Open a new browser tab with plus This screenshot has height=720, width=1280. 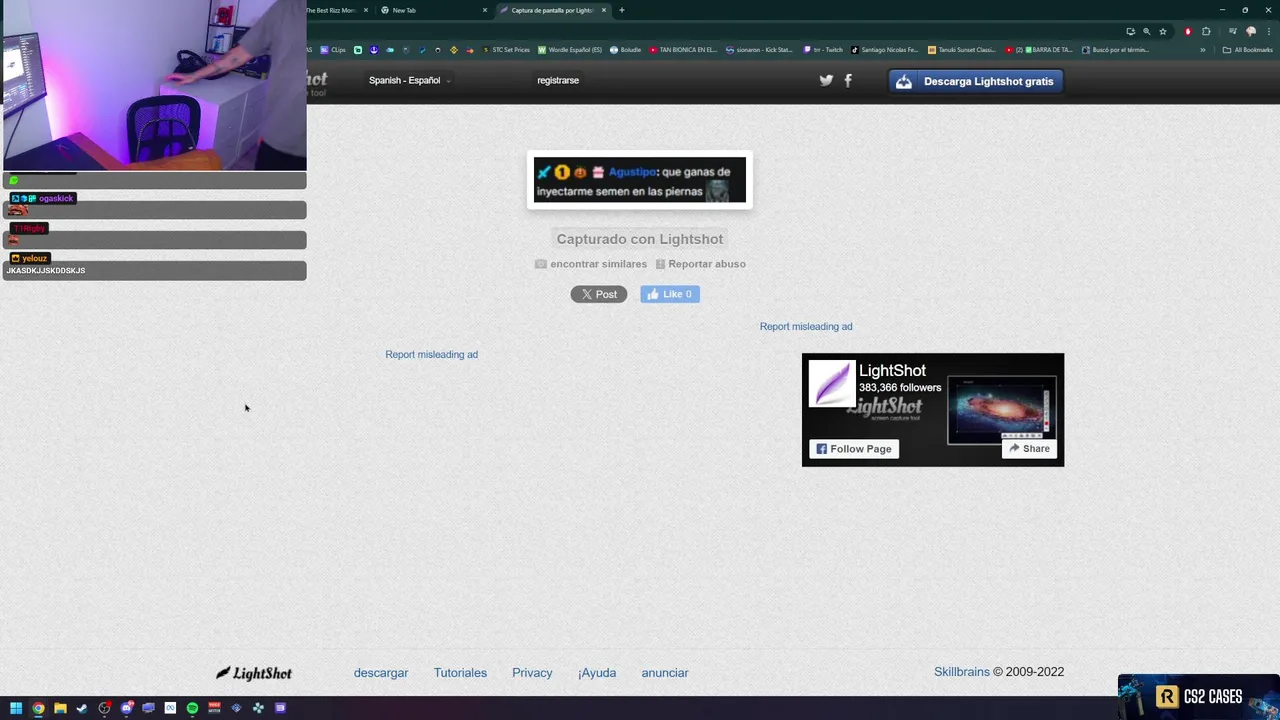tap(622, 10)
